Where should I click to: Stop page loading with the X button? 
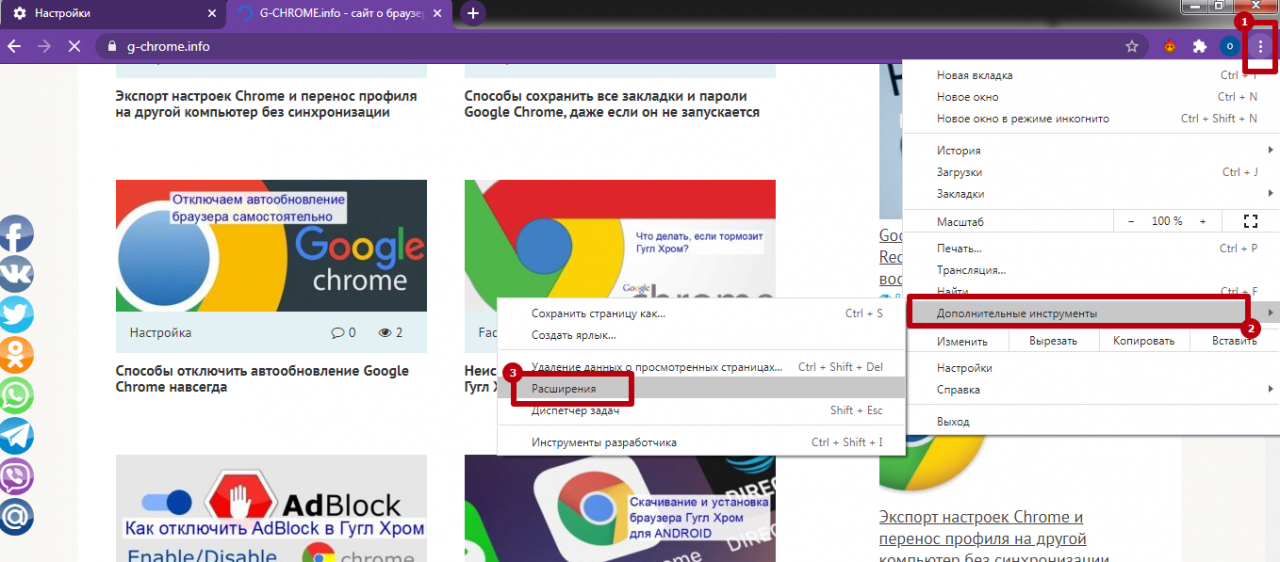pyautogui.click(x=75, y=46)
